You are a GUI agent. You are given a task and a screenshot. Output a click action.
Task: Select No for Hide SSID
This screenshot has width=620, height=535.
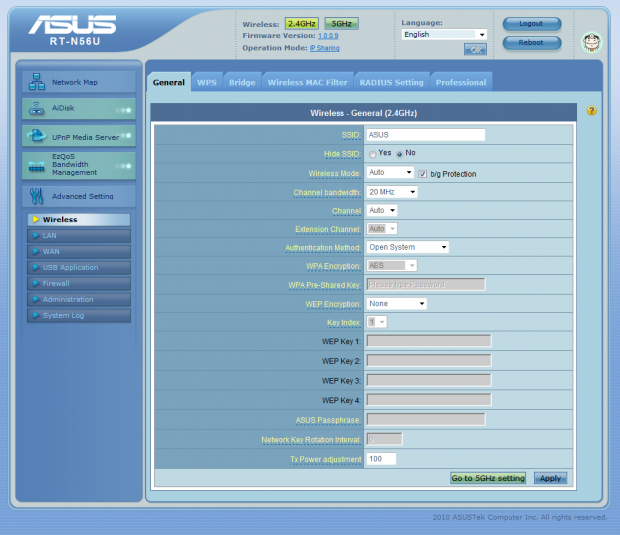pyautogui.click(x=400, y=154)
